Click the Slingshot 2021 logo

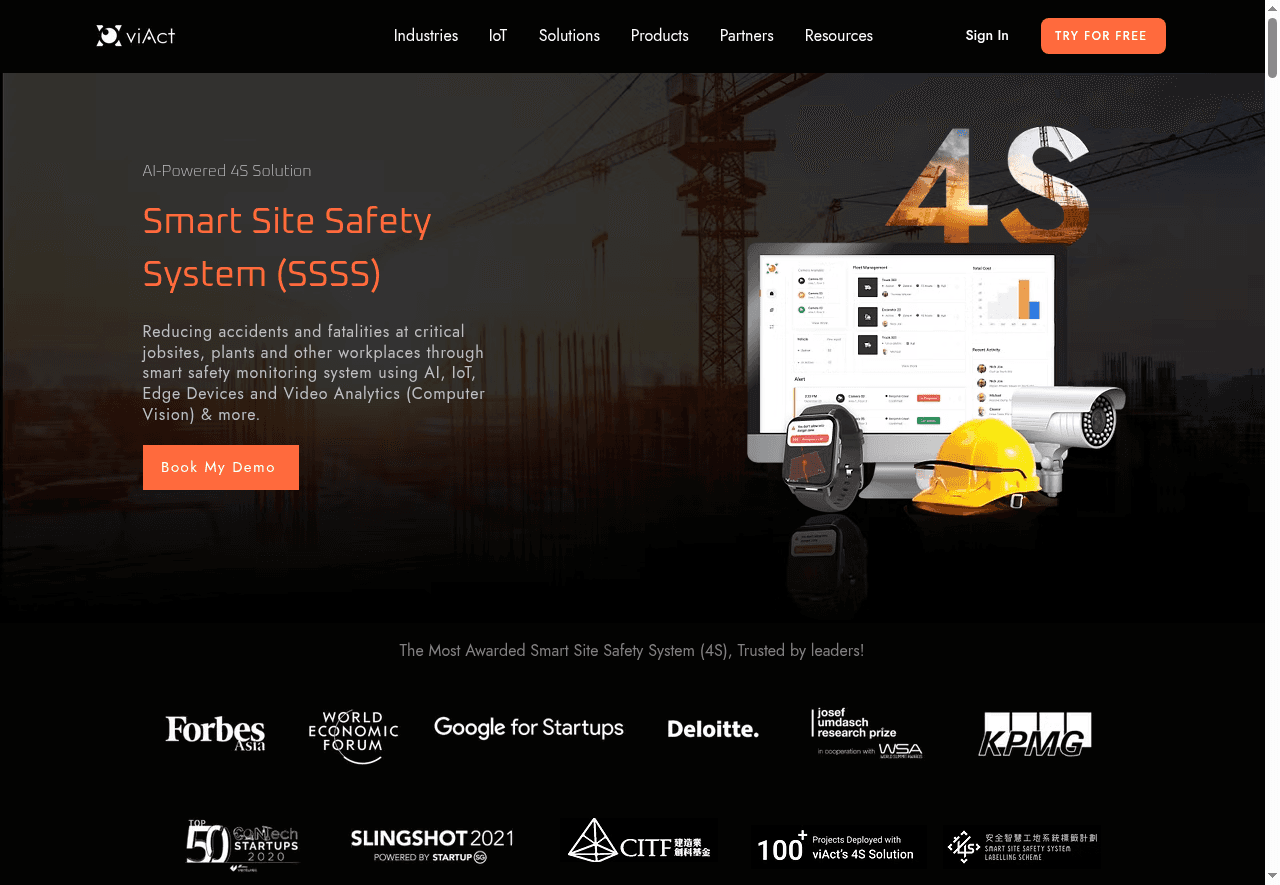[432, 845]
